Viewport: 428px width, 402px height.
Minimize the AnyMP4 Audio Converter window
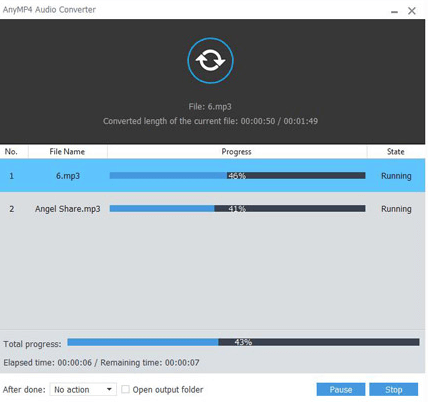click(x=394, y=11)
